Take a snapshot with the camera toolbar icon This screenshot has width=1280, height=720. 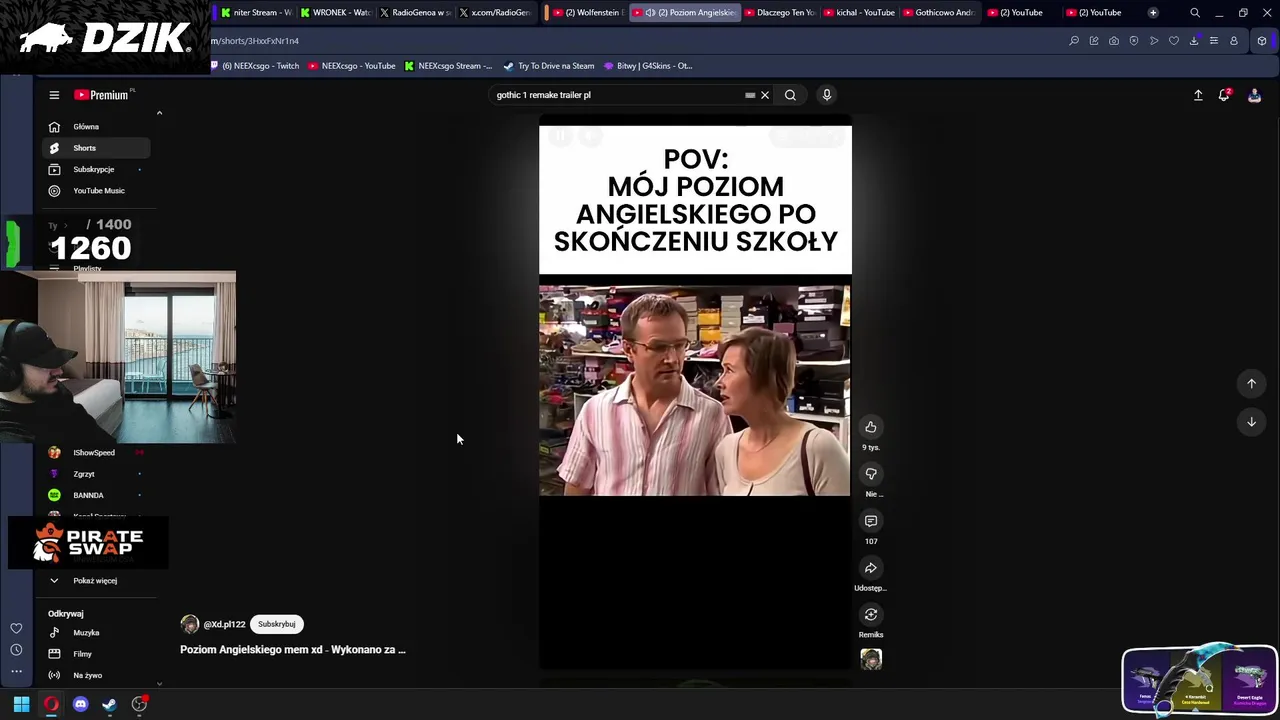click(1114, 41)
